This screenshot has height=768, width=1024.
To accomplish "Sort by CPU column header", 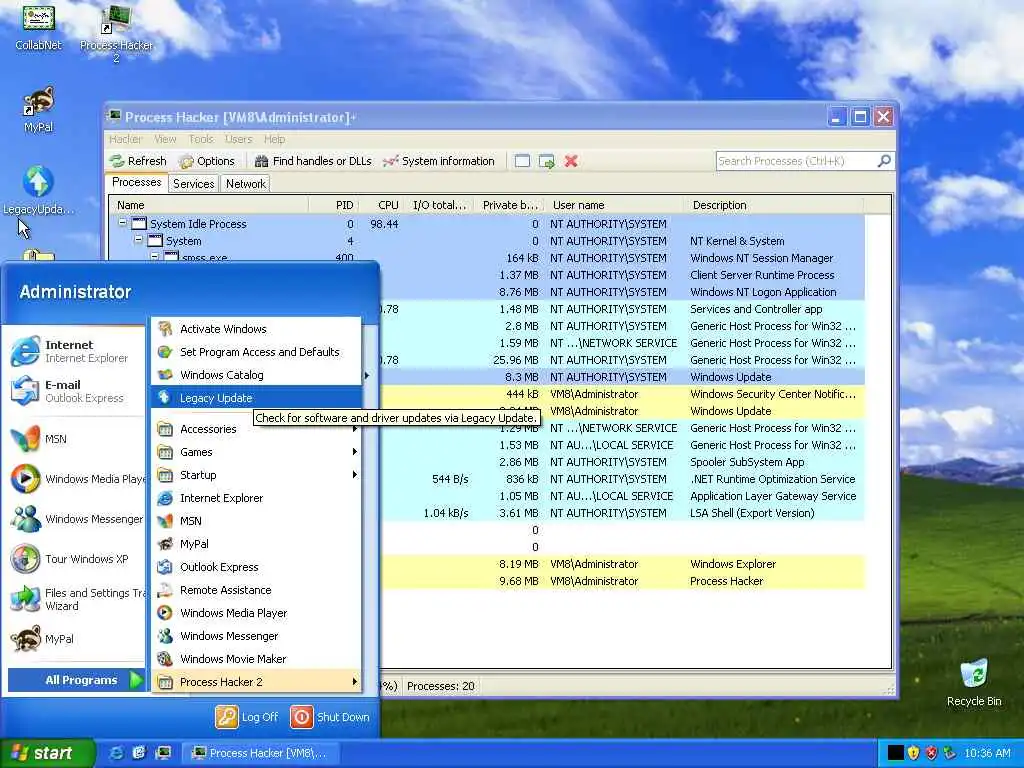I will (x=380, y=205).
